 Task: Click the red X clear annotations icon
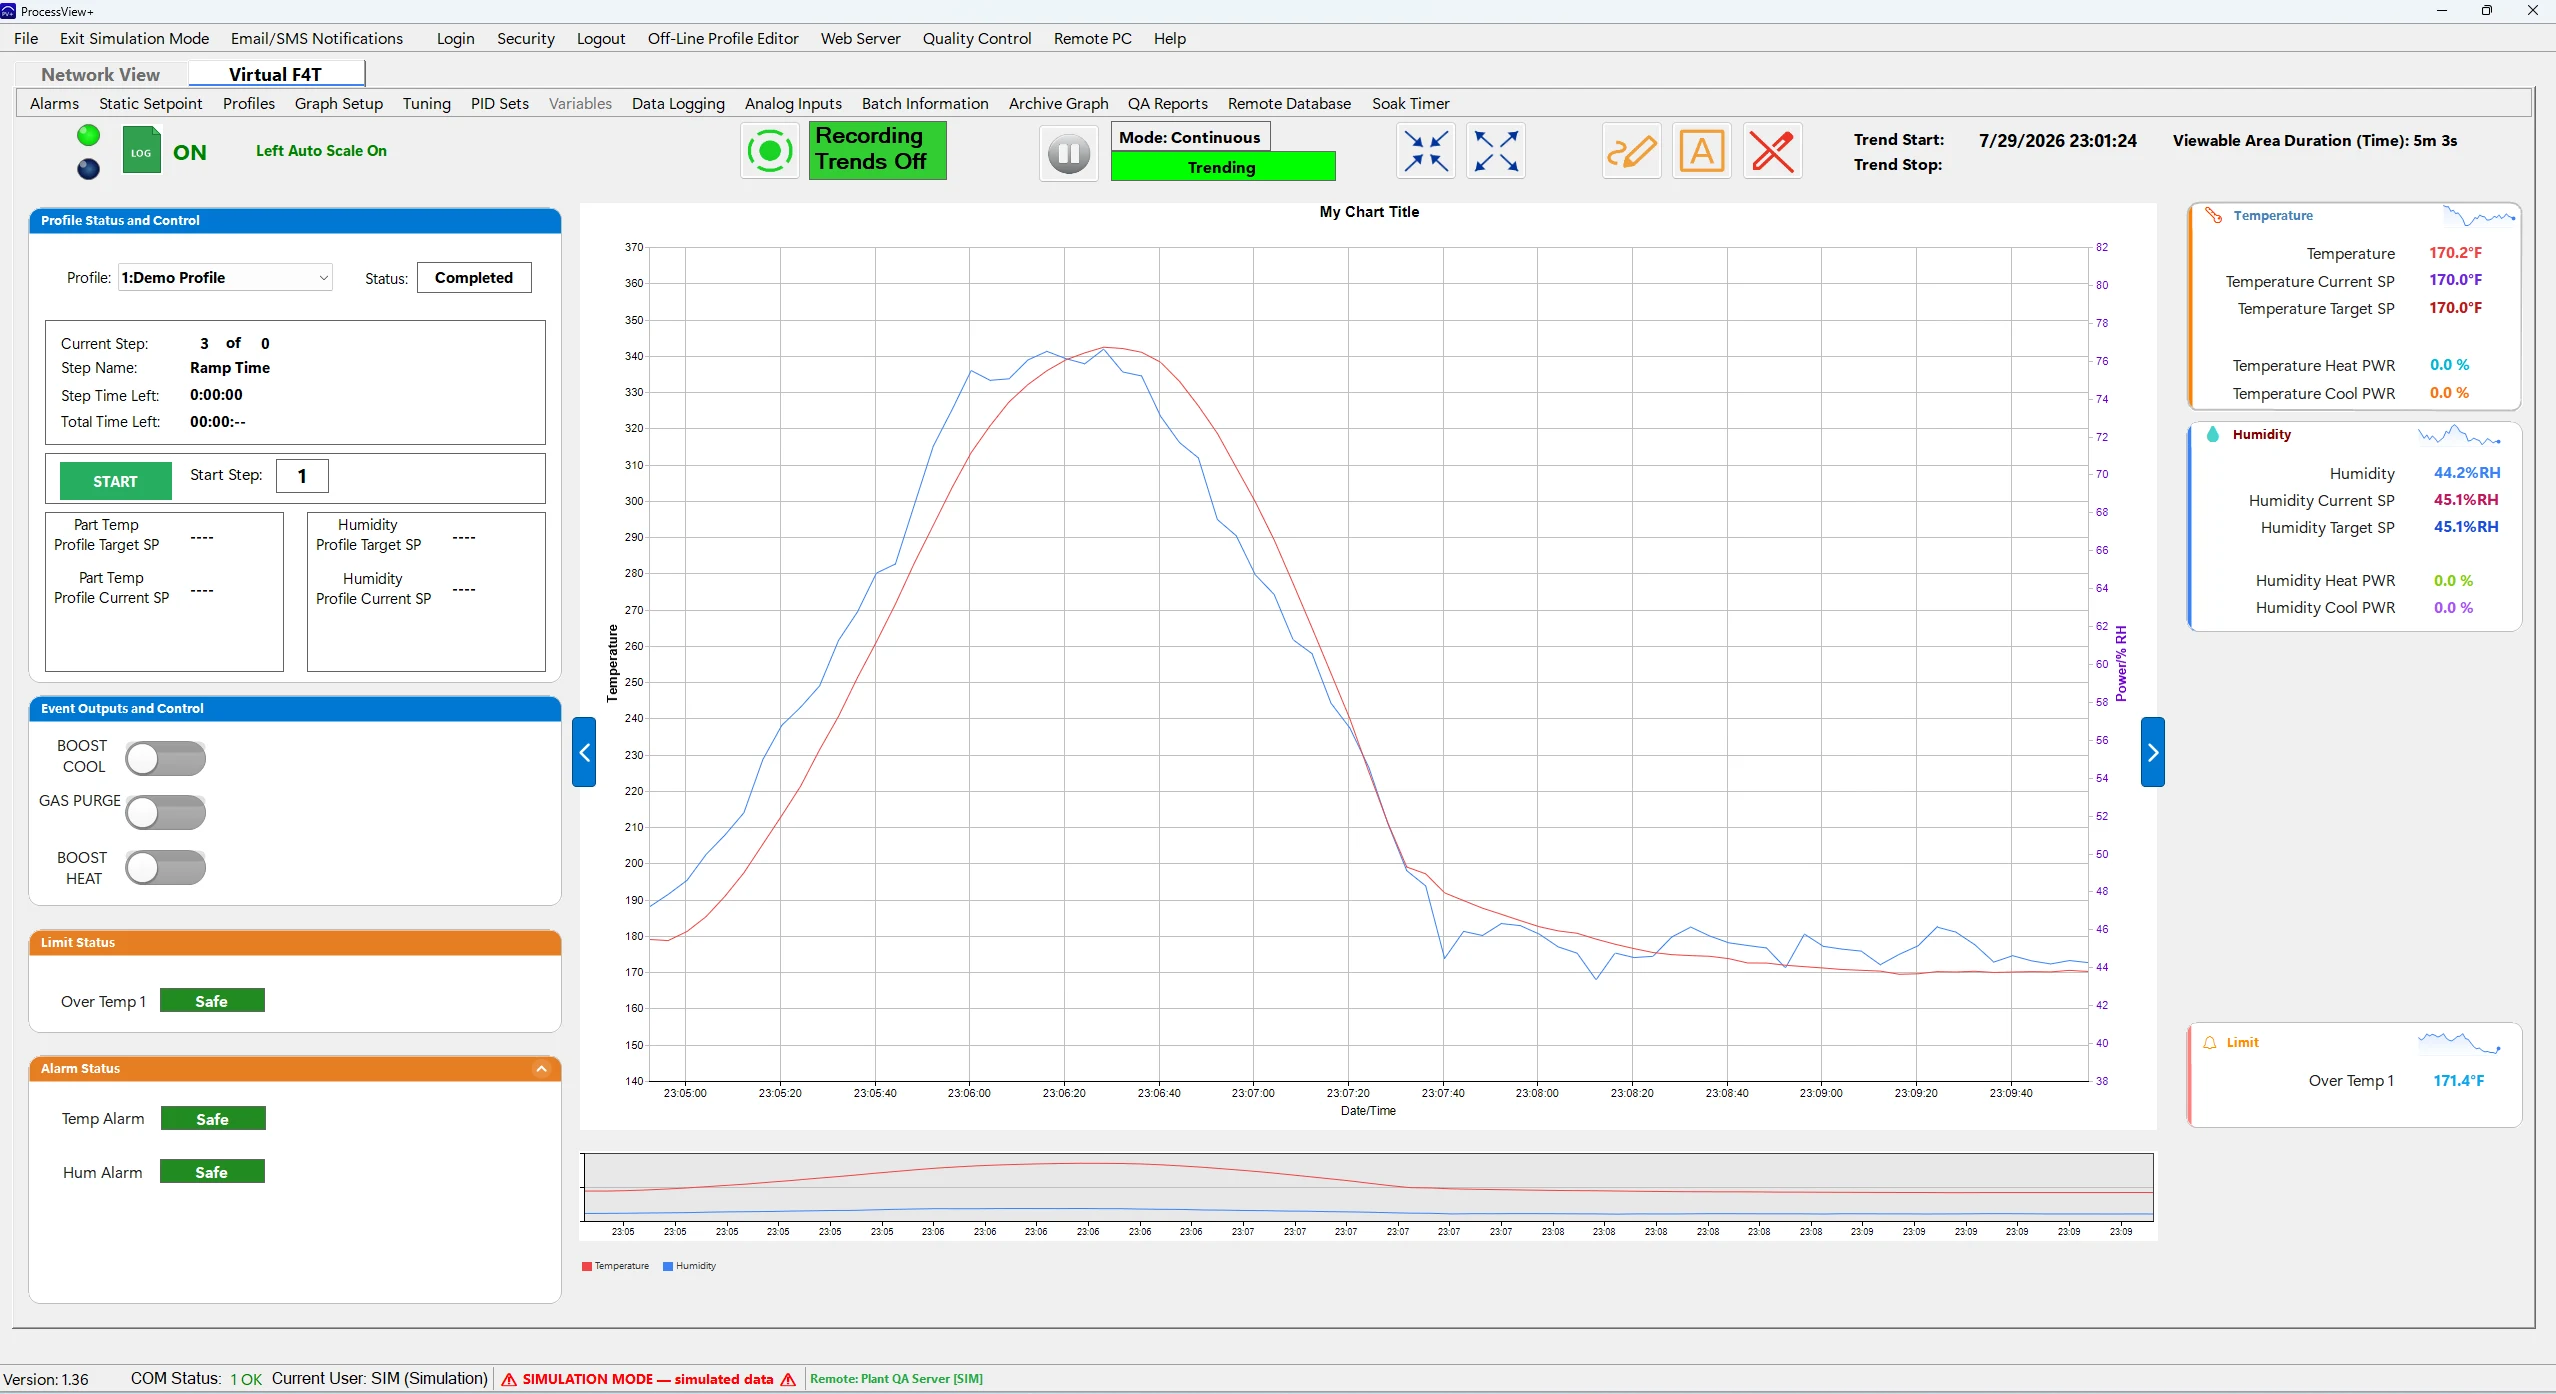(x=1773, y=151)
